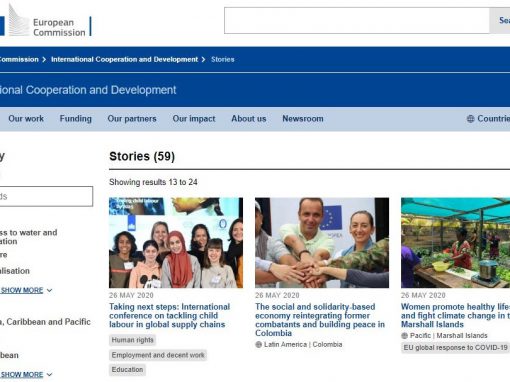Open the Our work menu
Screen dimensions: 510x382
pyautogui.click(x=26, y=119)
